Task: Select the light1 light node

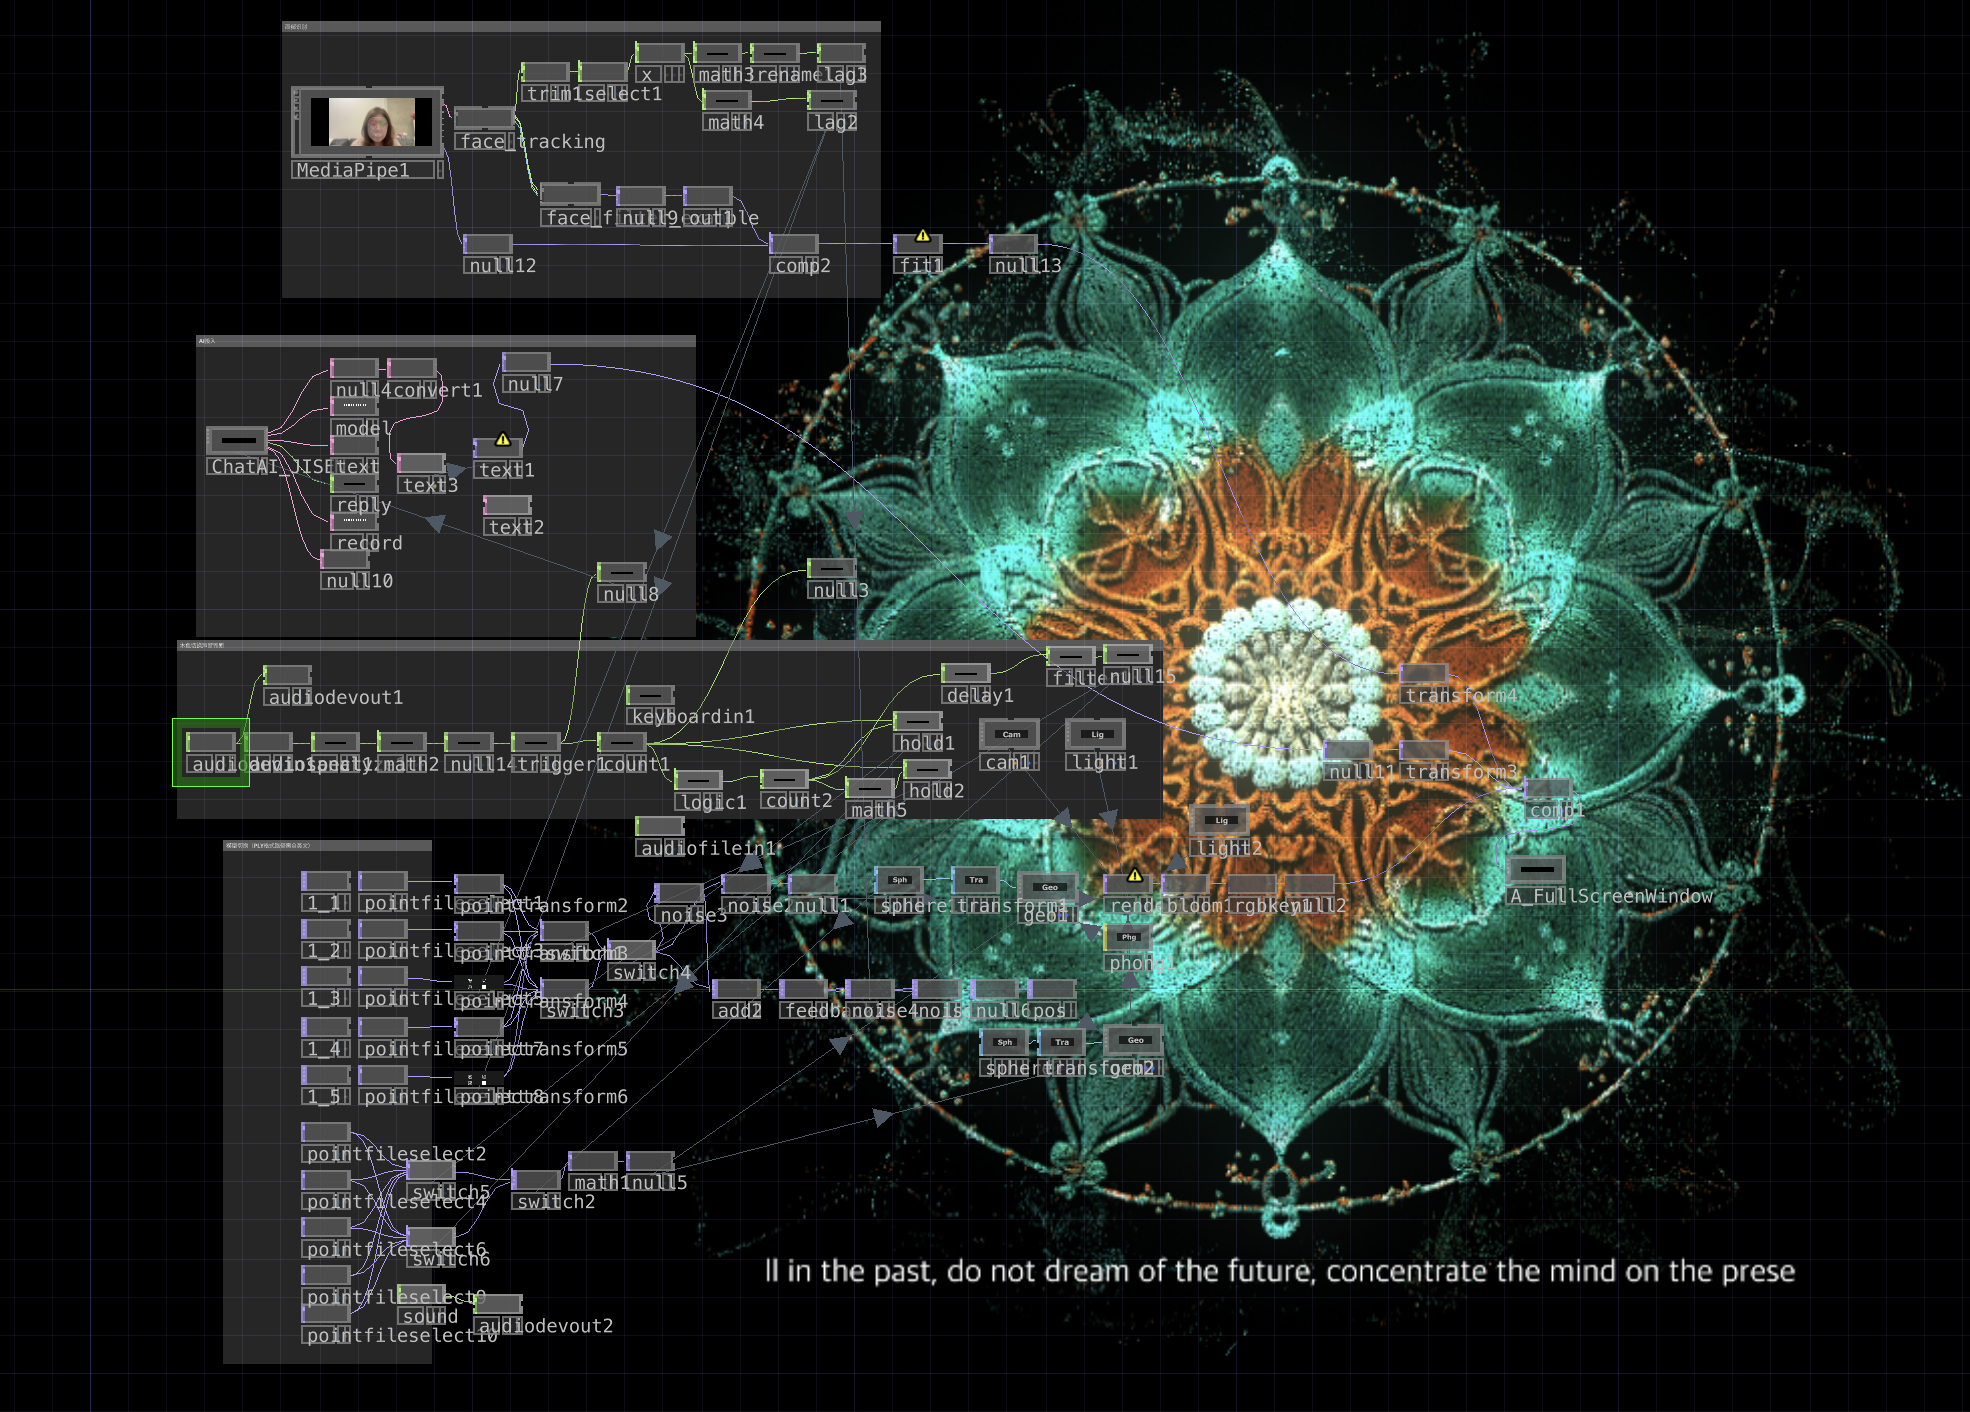Action: pyautogui.click(x=1096, y=734)
